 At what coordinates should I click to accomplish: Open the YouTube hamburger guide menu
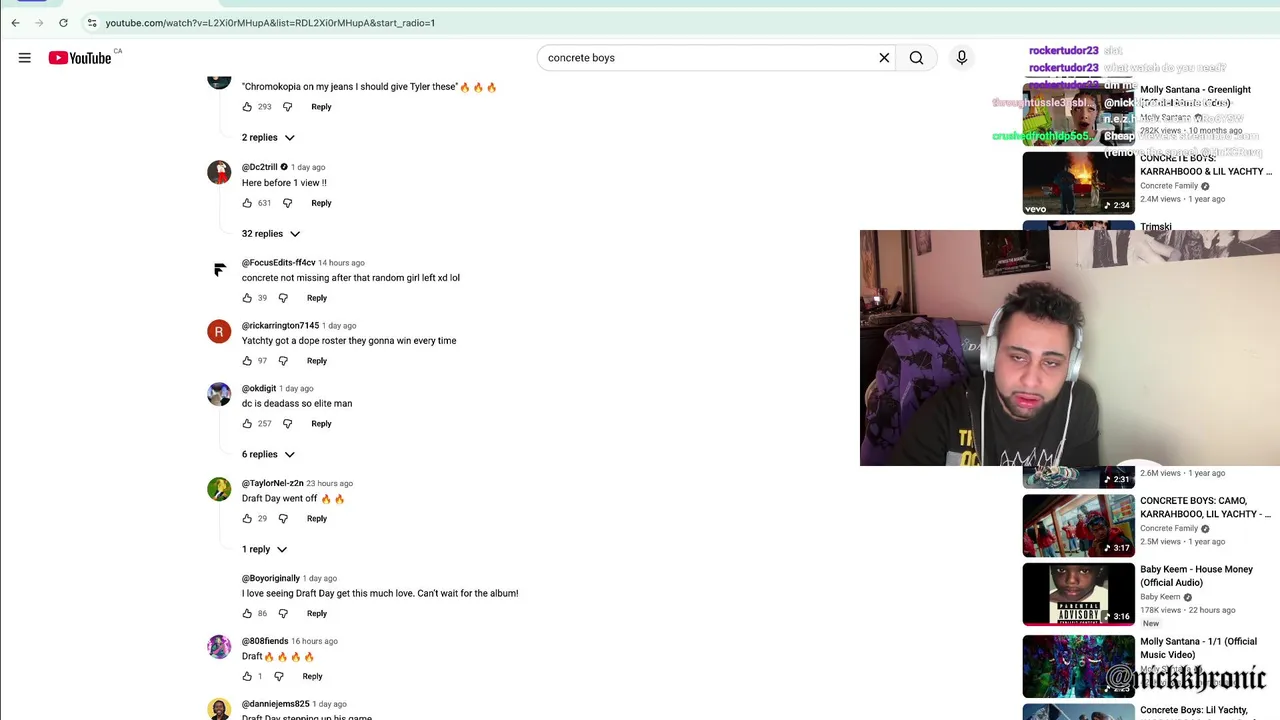24,58
